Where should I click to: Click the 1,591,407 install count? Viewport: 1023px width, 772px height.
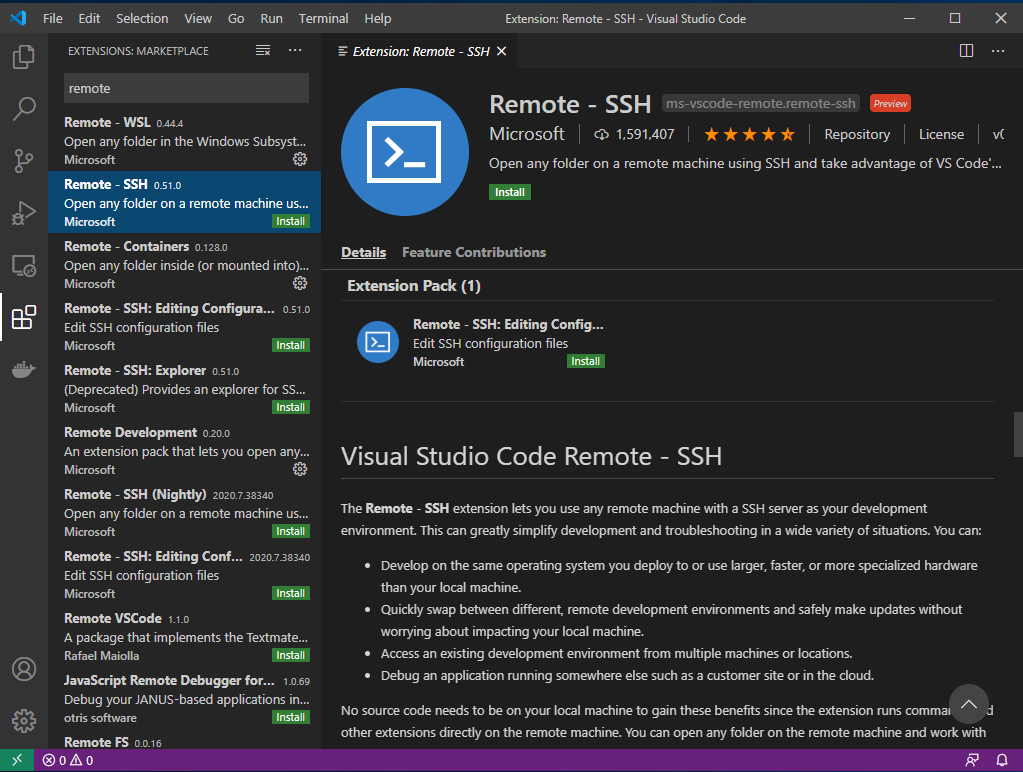634,134
